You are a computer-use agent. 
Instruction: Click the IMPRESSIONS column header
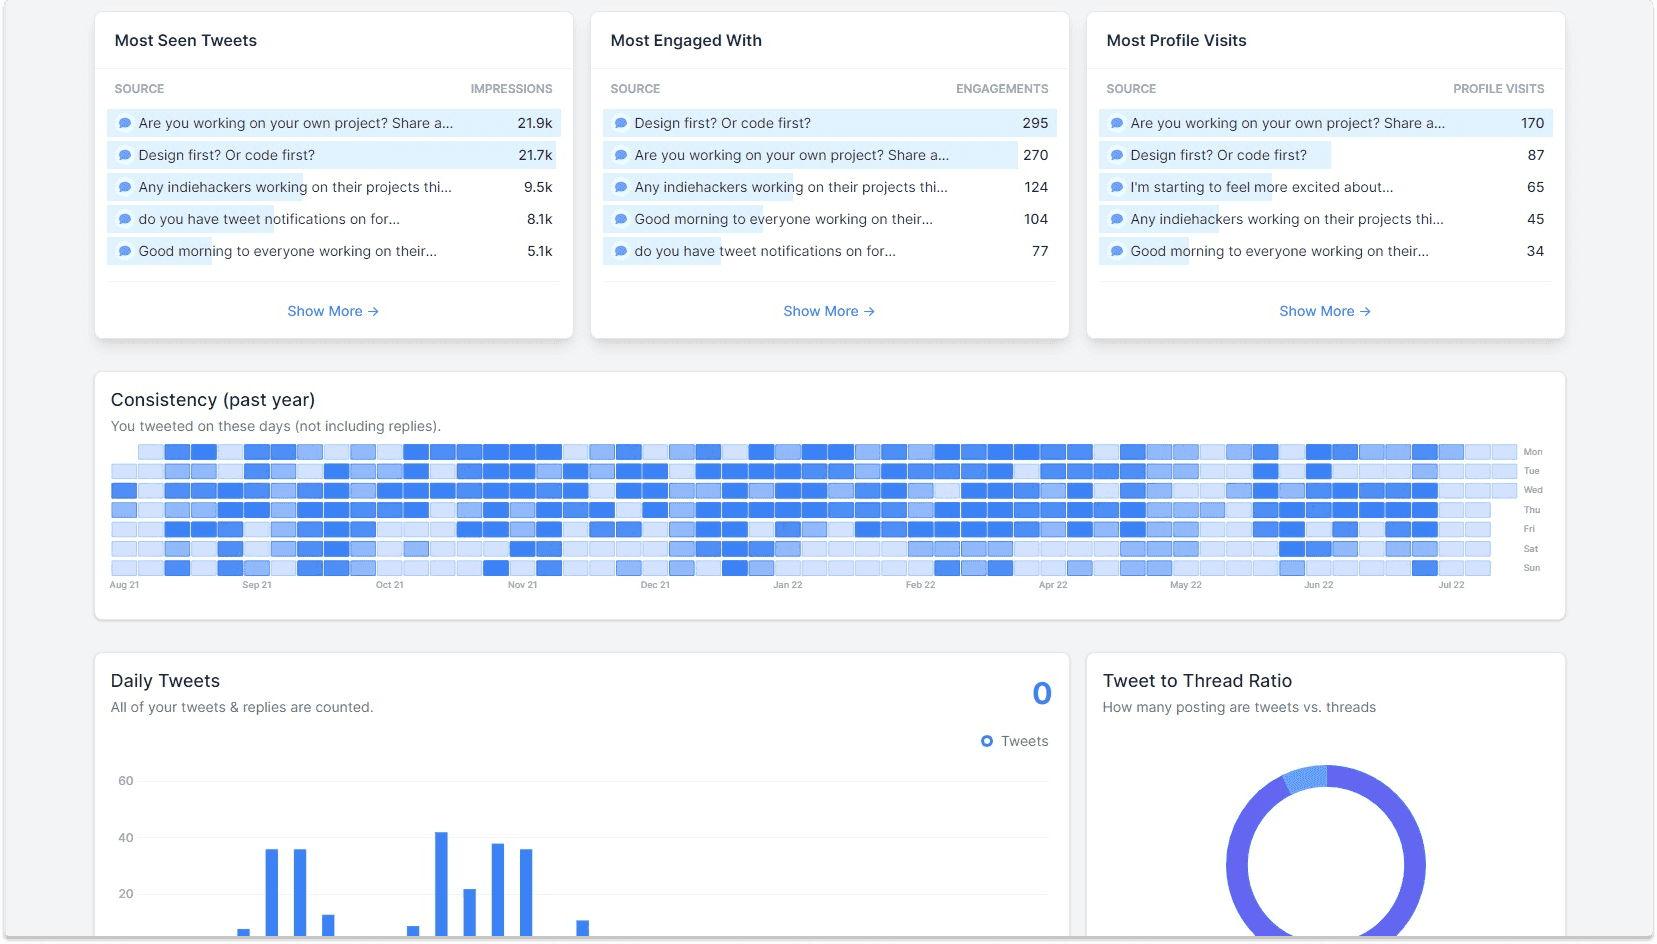[511, 89]
